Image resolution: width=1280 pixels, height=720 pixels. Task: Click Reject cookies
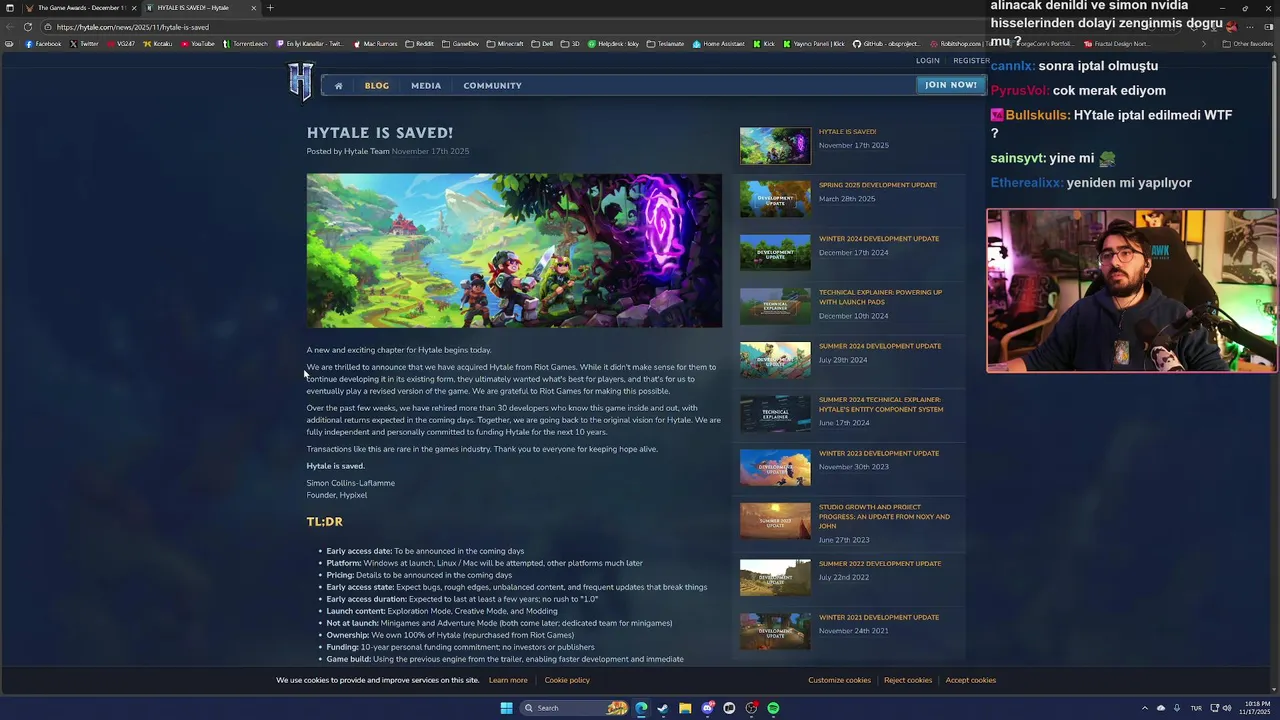pos(908,680)
